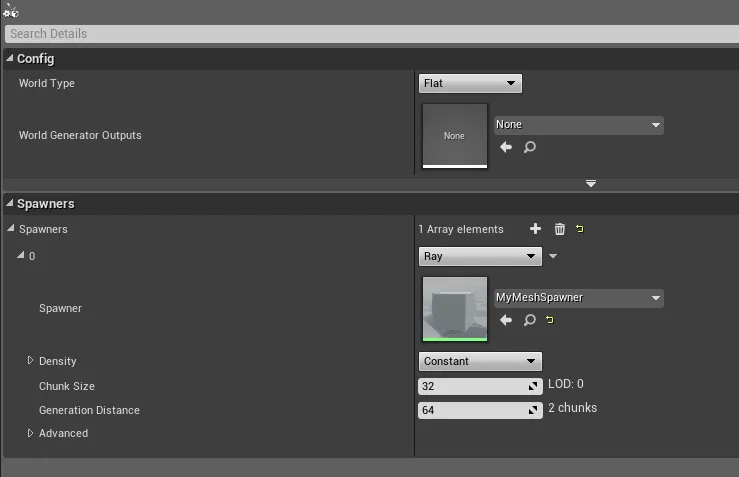Click the trash icon to empty Spawners array
This screenshot has width=739, height=477.
559,229
